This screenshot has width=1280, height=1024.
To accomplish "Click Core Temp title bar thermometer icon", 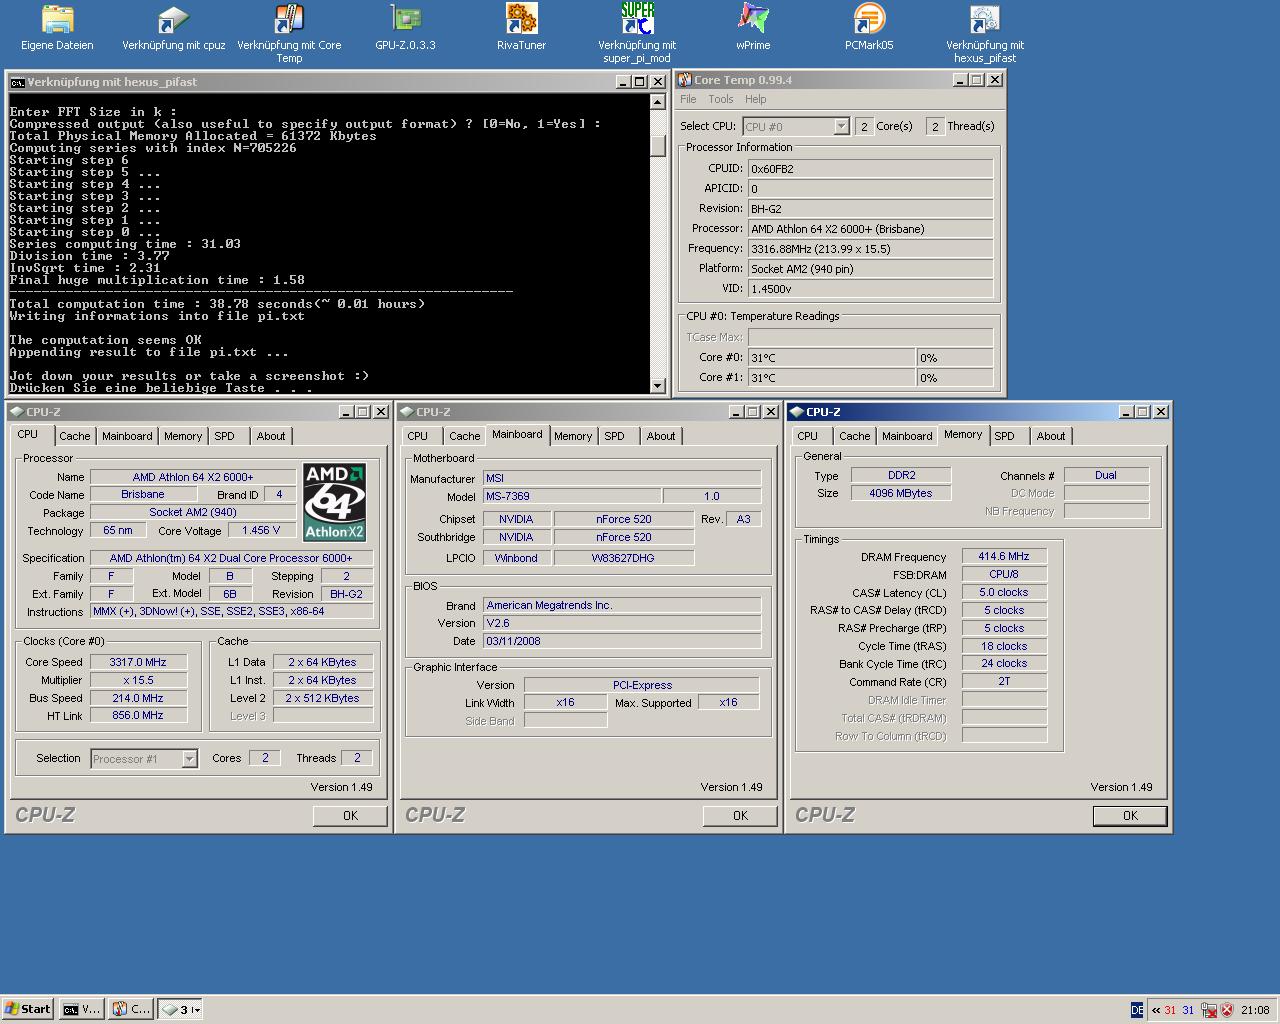I will pos(685,80).
